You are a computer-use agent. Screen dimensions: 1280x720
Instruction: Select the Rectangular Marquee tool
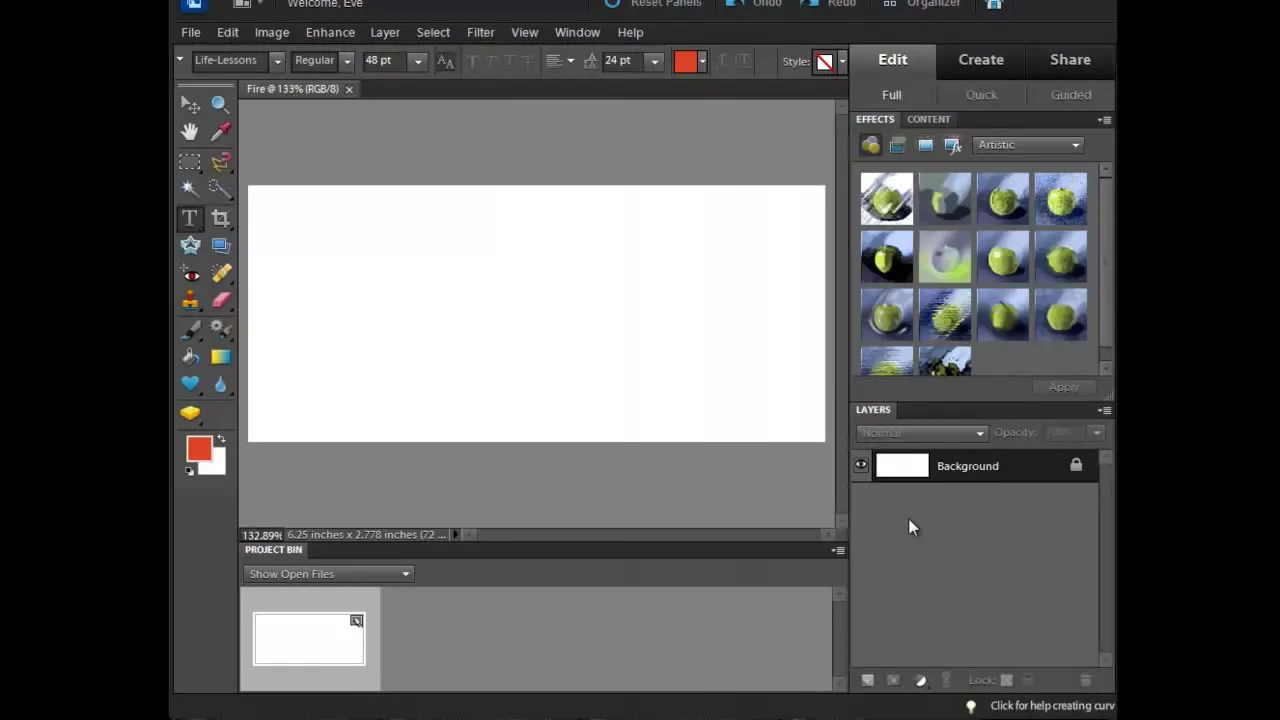tap(190, 161)
